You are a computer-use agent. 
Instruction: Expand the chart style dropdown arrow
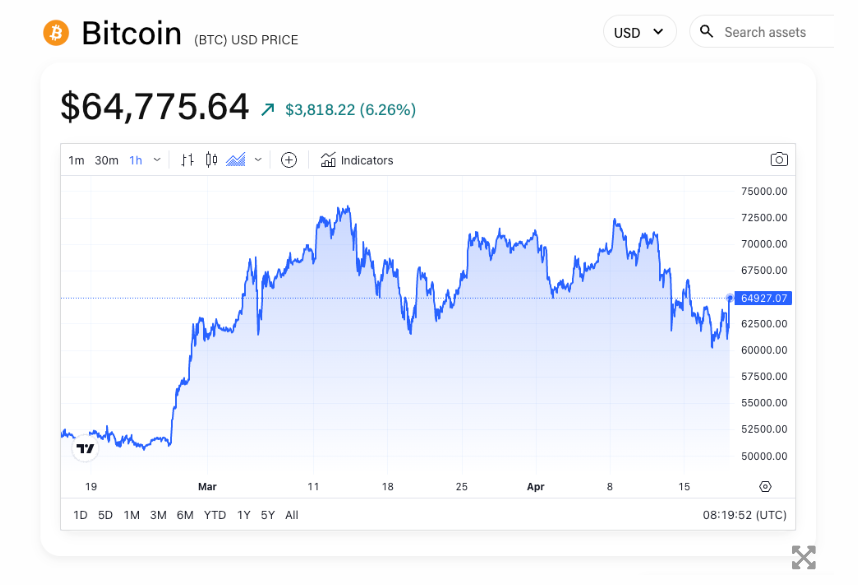[x=258, y=160]
